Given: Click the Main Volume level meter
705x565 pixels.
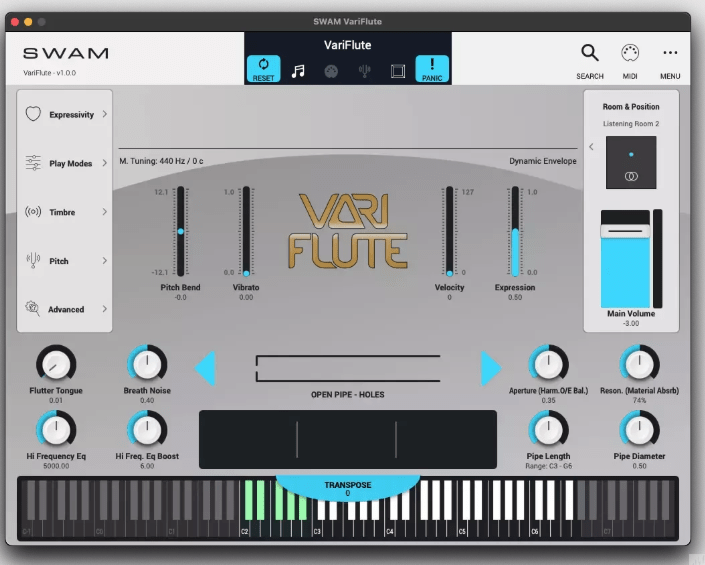Looking at the screenshot, I should (657, 258).
